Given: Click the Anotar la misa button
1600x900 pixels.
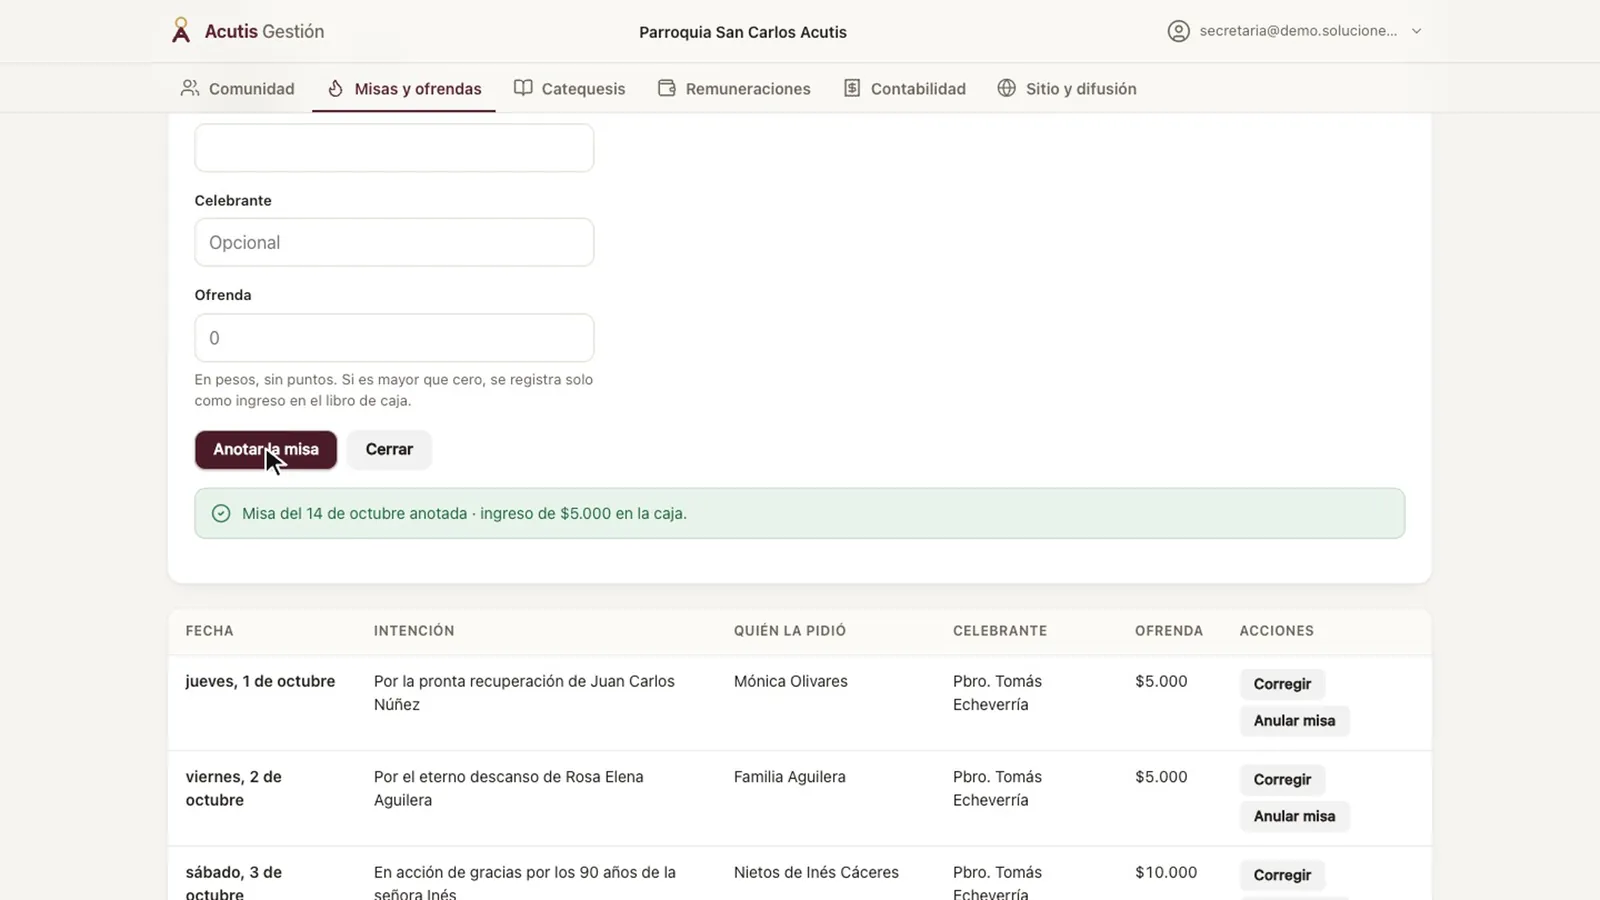Looking at the screenshot, I should (266, 449).
